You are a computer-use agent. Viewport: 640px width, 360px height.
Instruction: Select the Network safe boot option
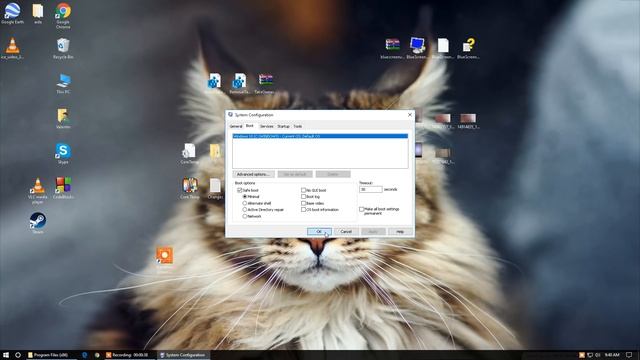[x=244, y=216]
